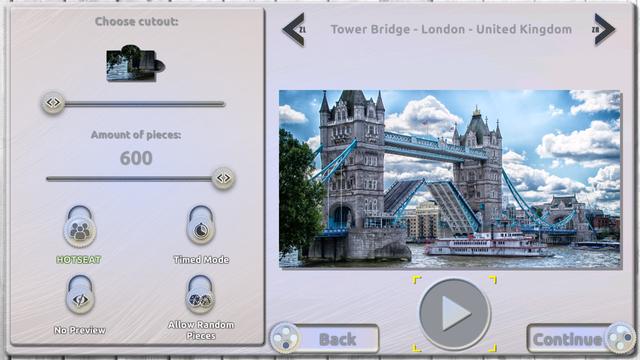Click the Amount of pieces label
This screenshot has width=640, height=360.
point(136,135)
